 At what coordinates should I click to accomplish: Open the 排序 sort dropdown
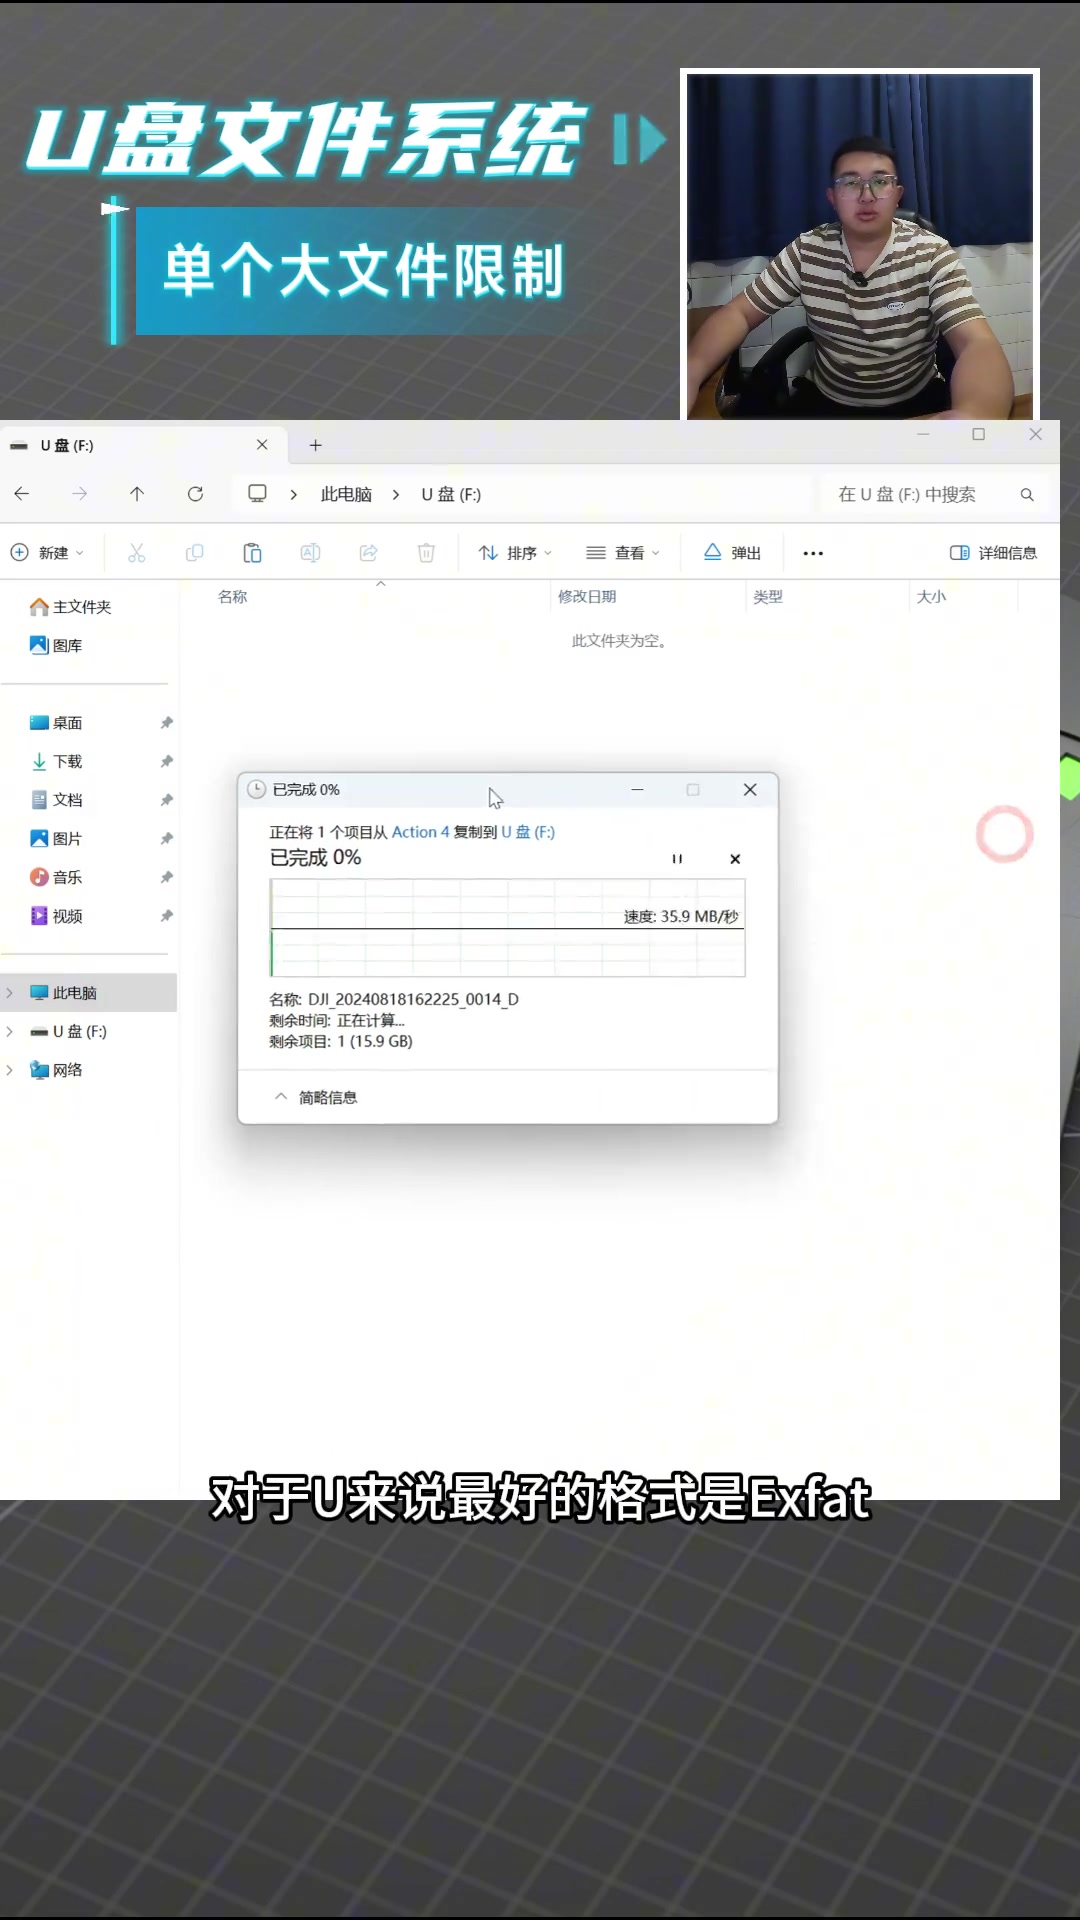(515, 553)
